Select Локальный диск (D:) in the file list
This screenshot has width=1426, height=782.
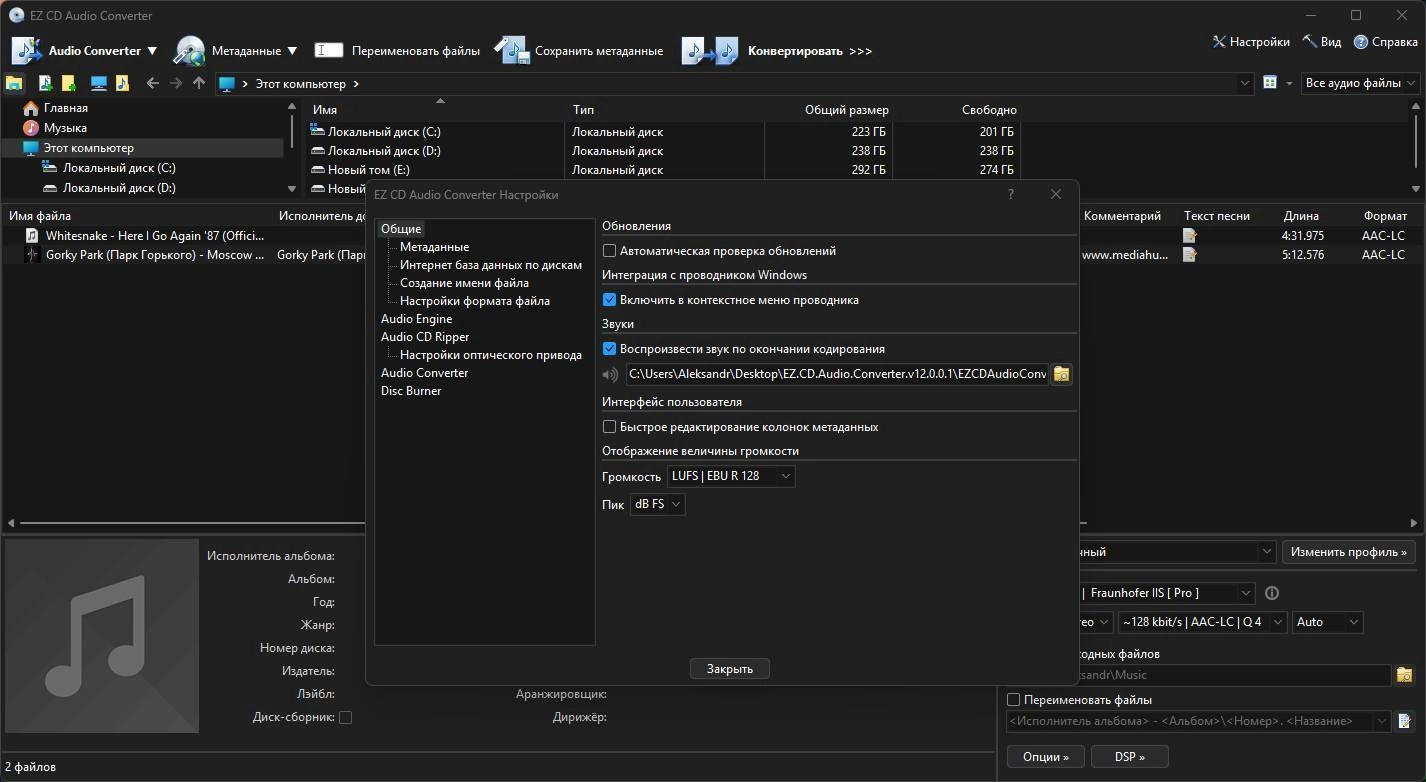[x=384, y=151]
